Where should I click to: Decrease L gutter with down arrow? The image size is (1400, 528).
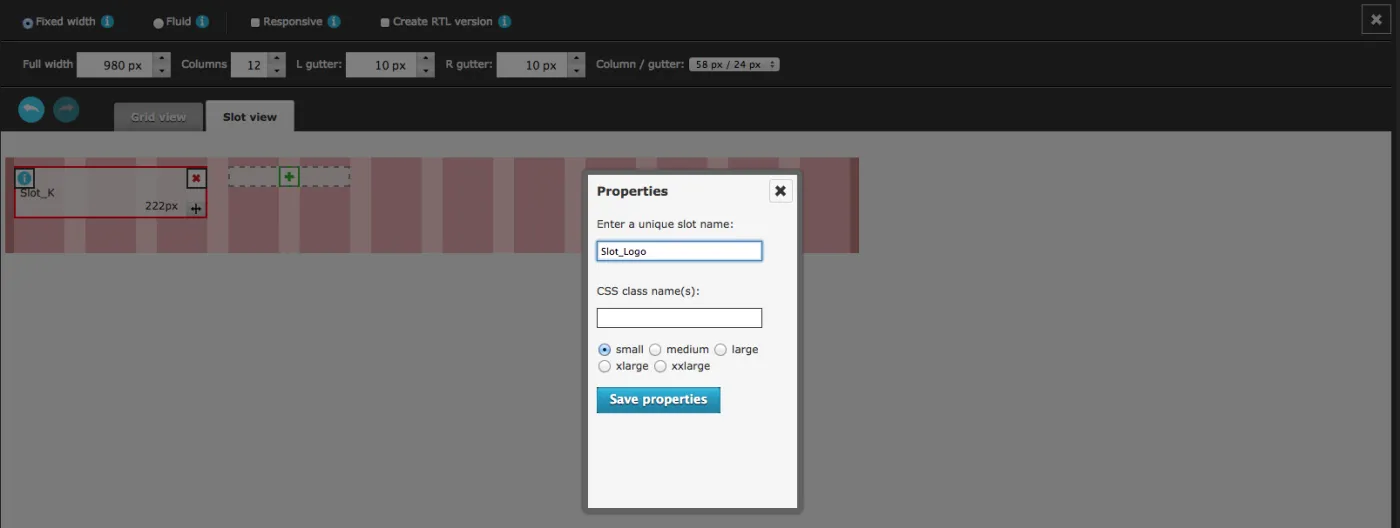426,71
